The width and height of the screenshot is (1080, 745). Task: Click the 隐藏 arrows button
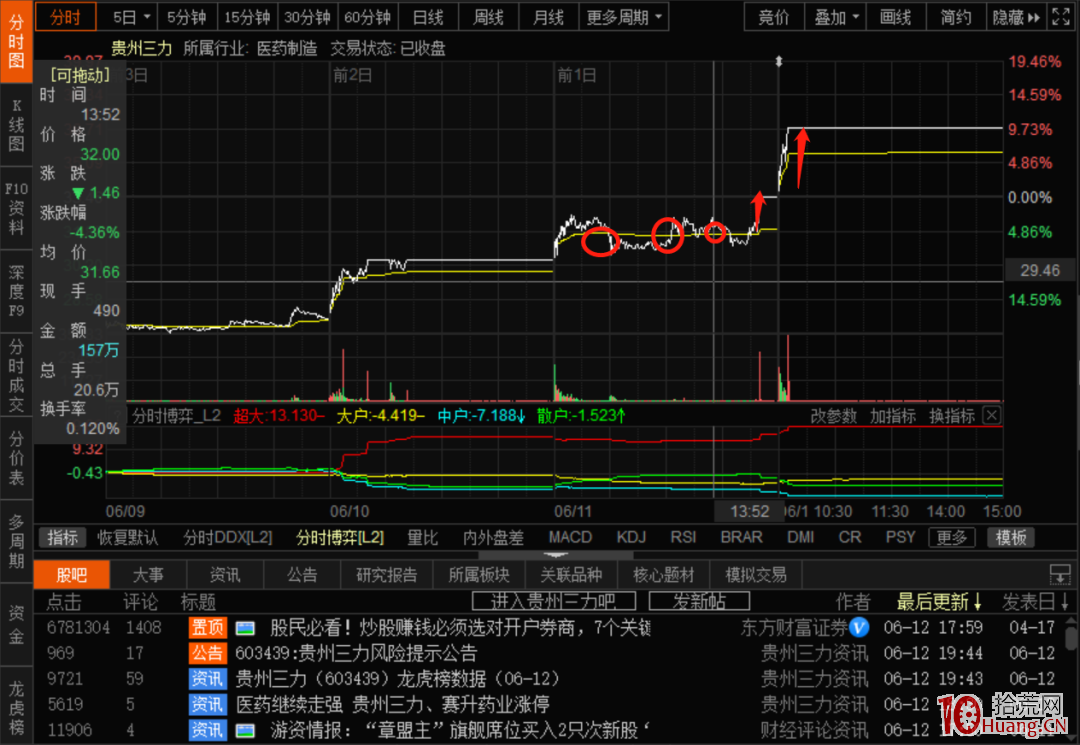(1016, 17)
